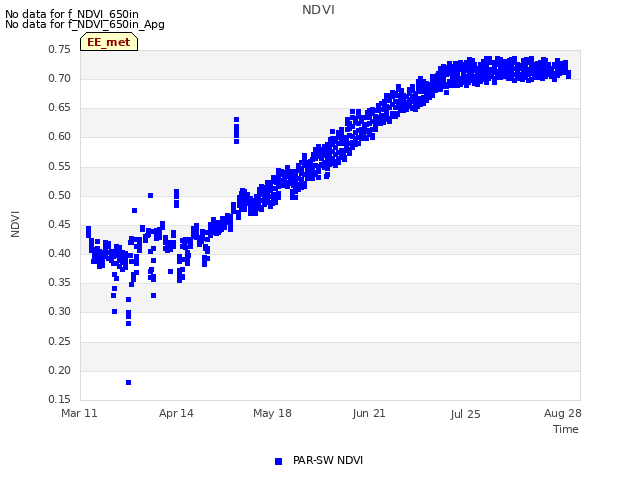Image resolution: width=640 pixels, height=480 pixels.
Task: Click the lowest outlier point near 0.18
Action: (129, 382)
